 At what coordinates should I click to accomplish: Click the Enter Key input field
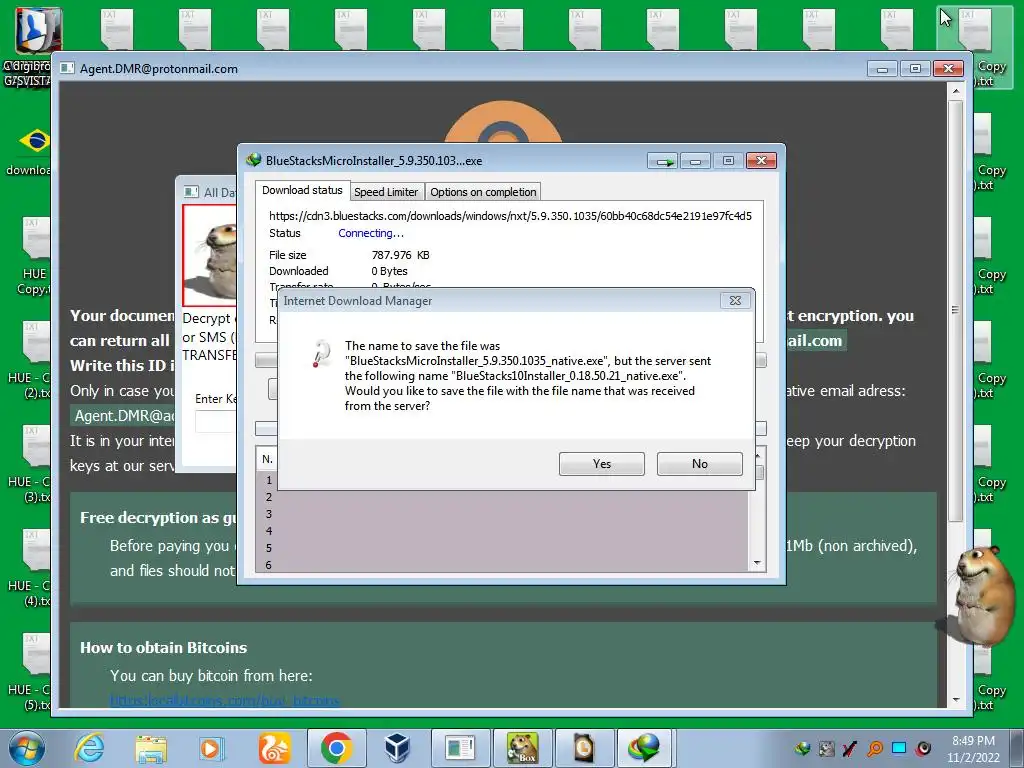coord(216,421)
